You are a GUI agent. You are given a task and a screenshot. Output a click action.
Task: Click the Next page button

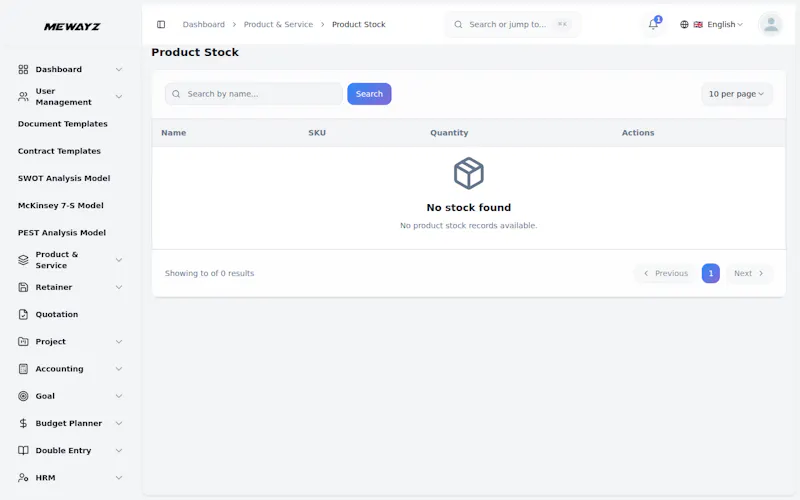[x=748, y=273]
